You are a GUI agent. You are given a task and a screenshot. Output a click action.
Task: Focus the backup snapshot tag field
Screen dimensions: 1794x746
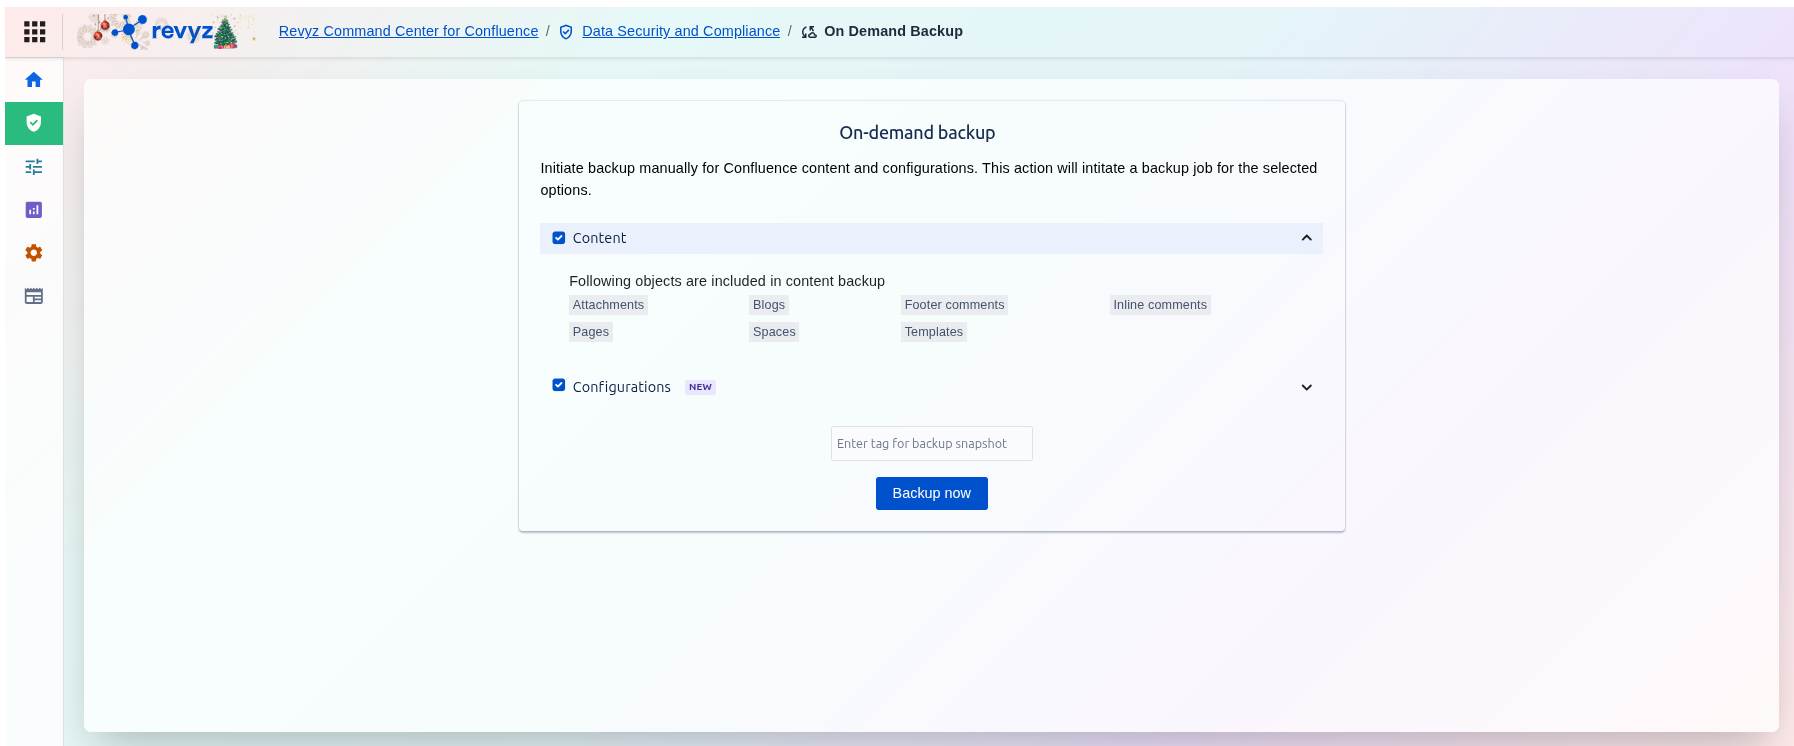click(931, 444)
